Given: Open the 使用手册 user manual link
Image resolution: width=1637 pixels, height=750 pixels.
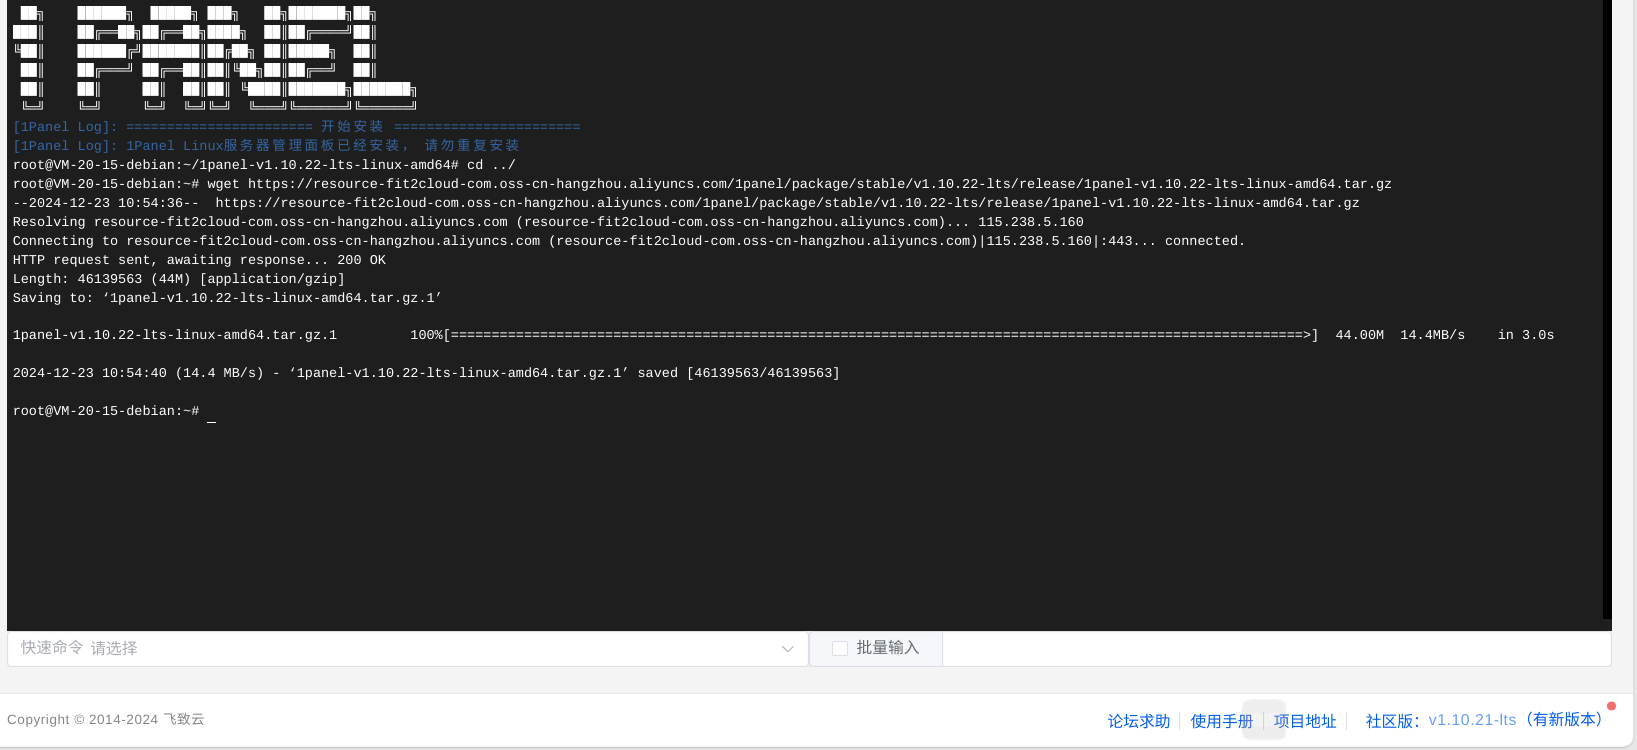Looking at the screenshot, I should [x=1221, y=721].
